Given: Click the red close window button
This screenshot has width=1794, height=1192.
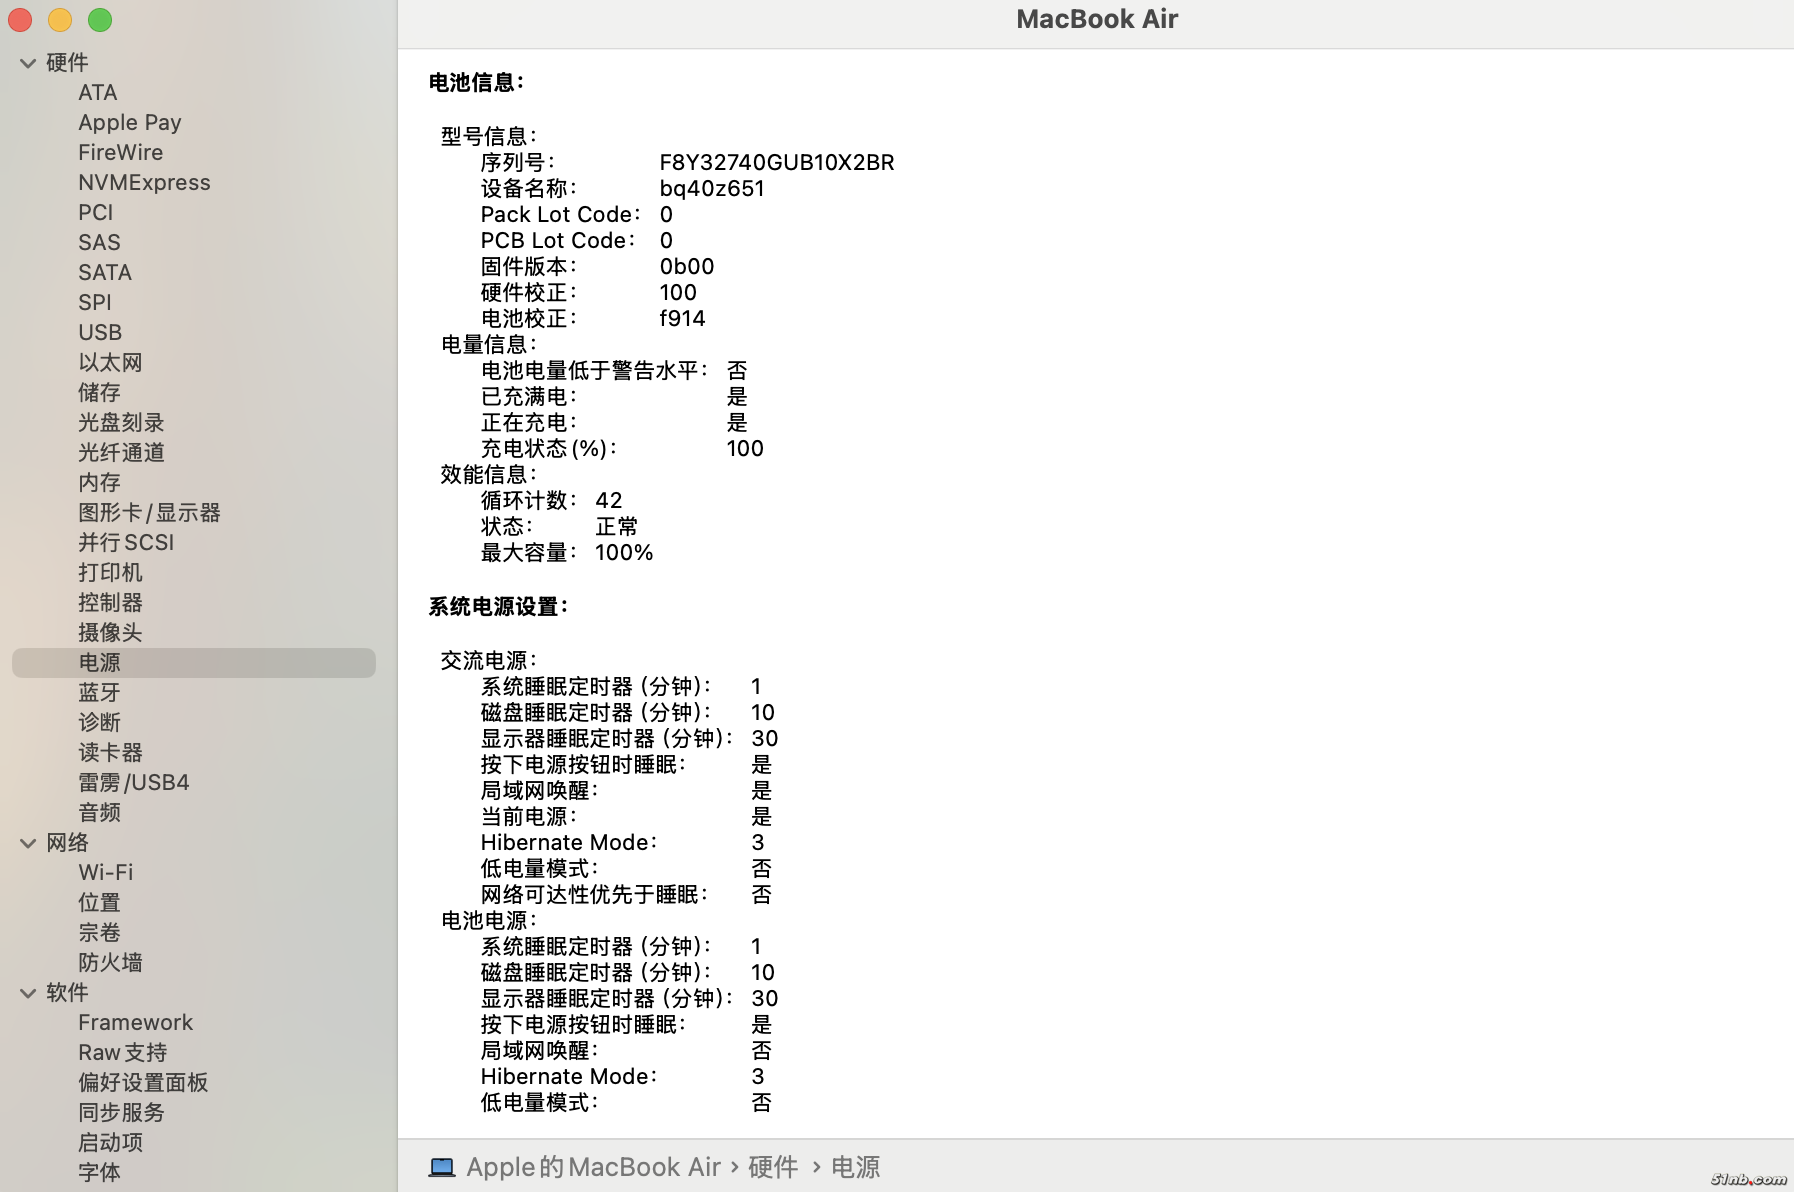Looking at the screenshot, I should [x=20, y=20].
